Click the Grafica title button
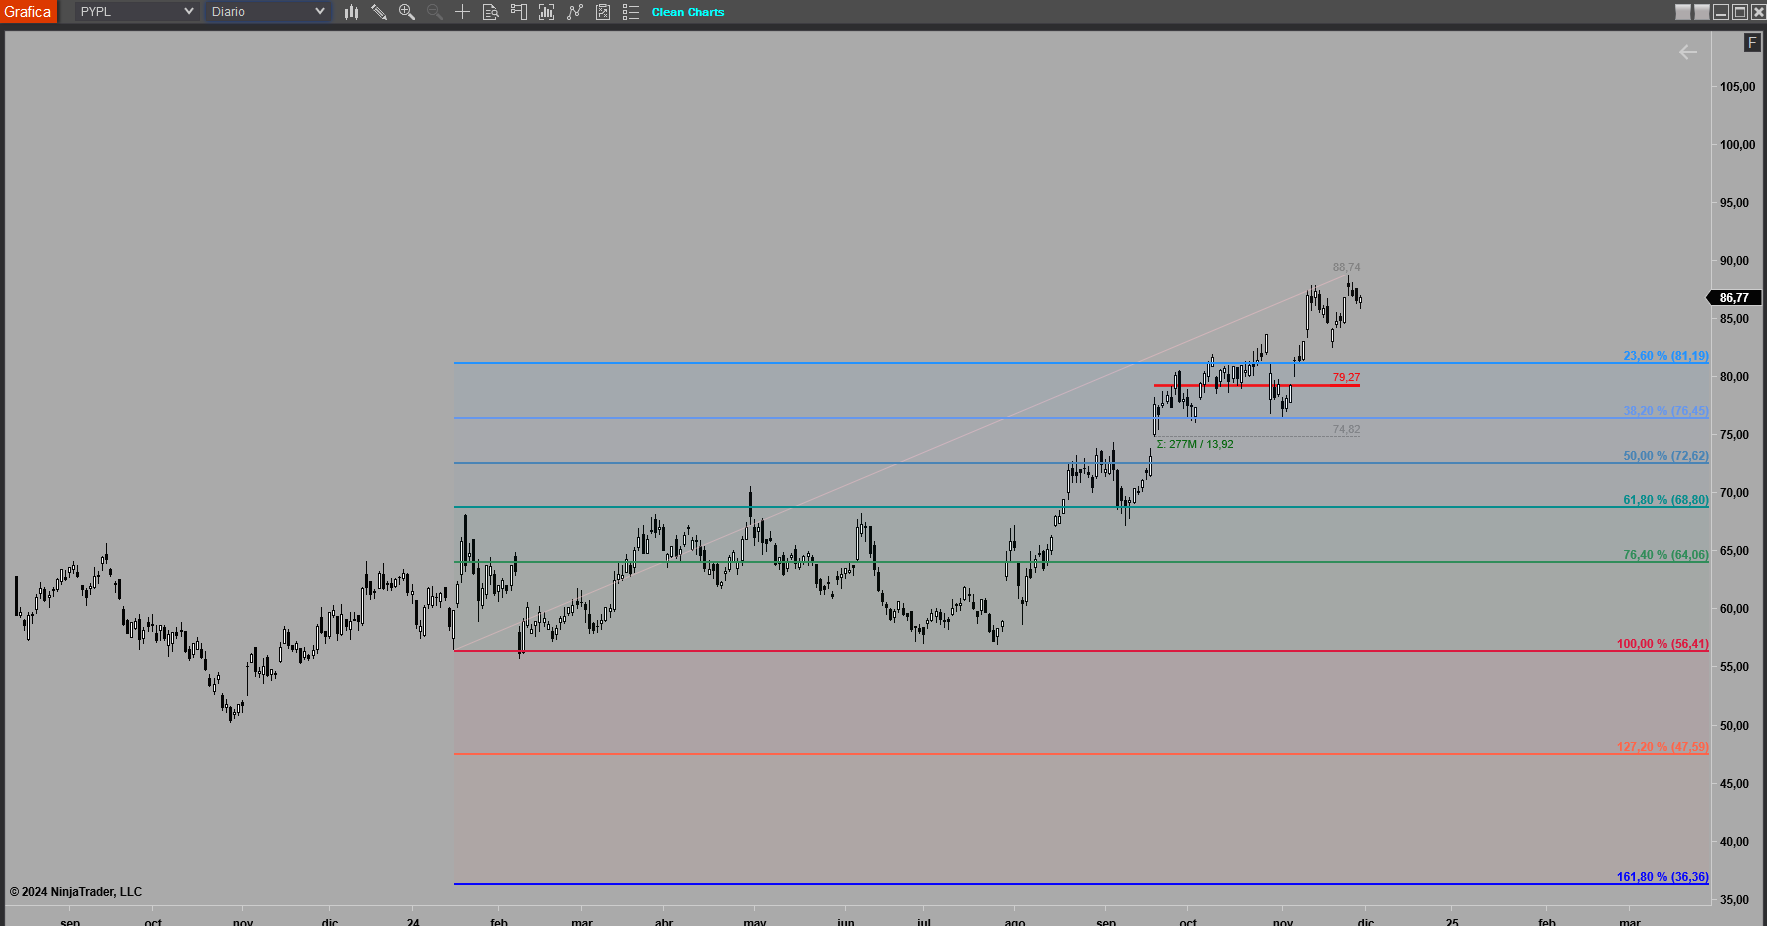Viewport: 1767px width, 926px height. [28, 12]
